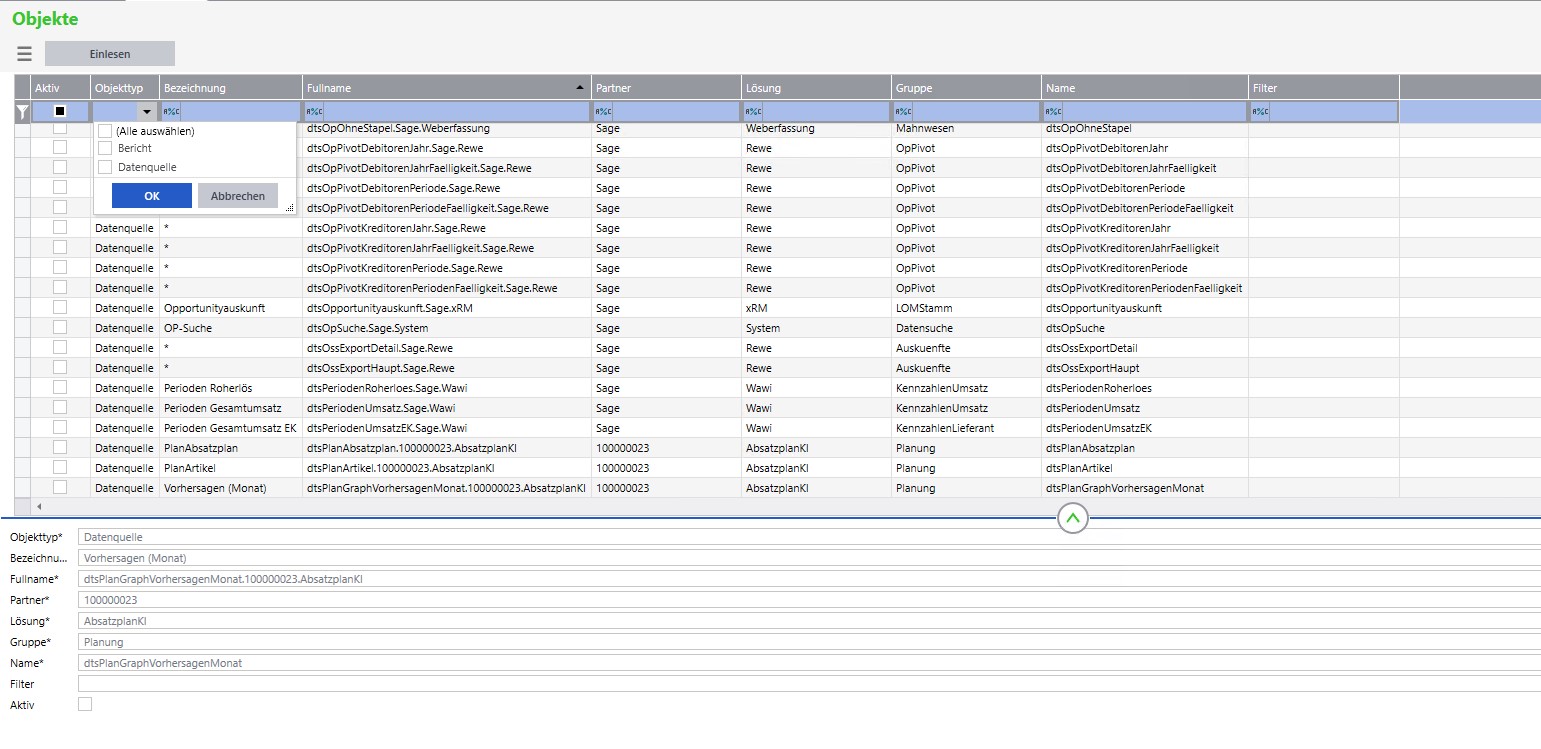Click horizontal scrollbar left arrow
Image resolution: width=1541 pixels, height=749 pixels.
coord(40,507)
